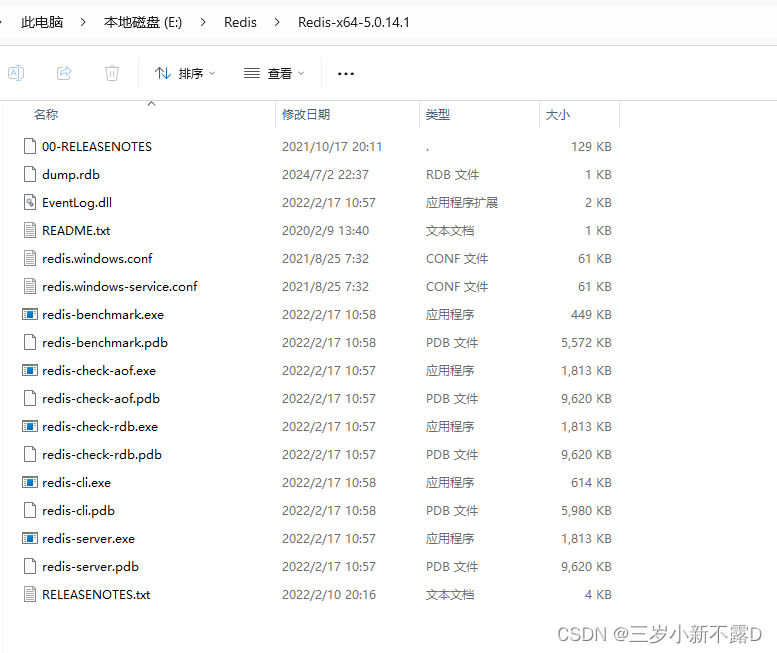Select README.txt file icon
The height and width of the screenshot is (653, 777).
point(30,230)
